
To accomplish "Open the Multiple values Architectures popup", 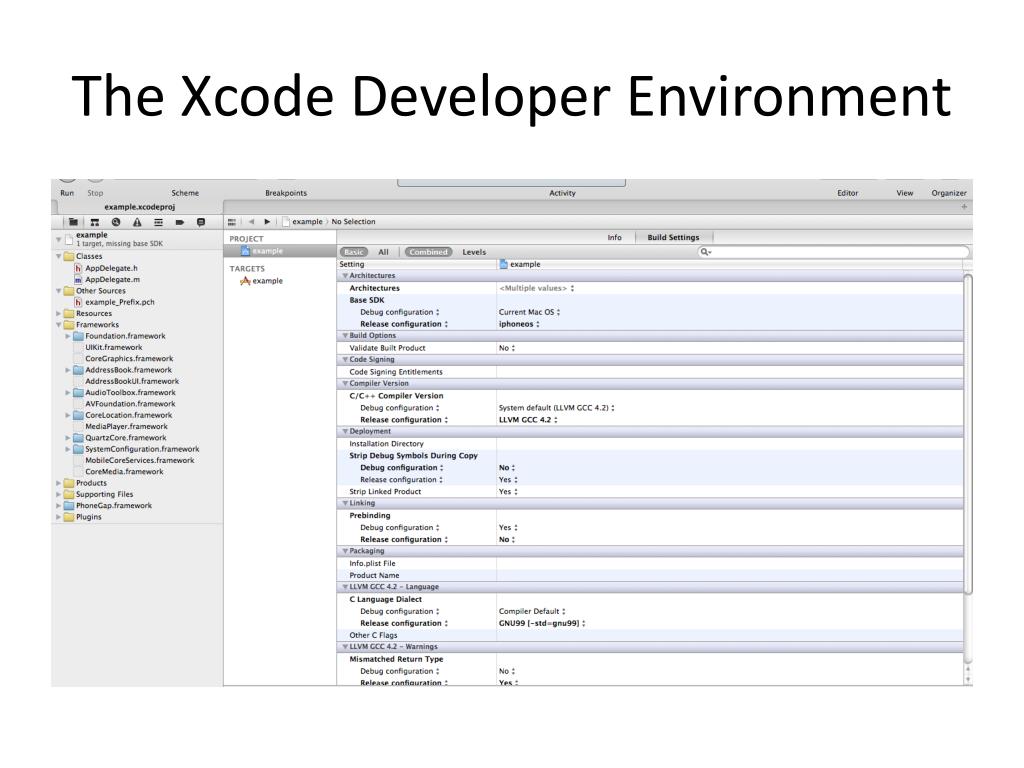I will [x=537, y=288].
